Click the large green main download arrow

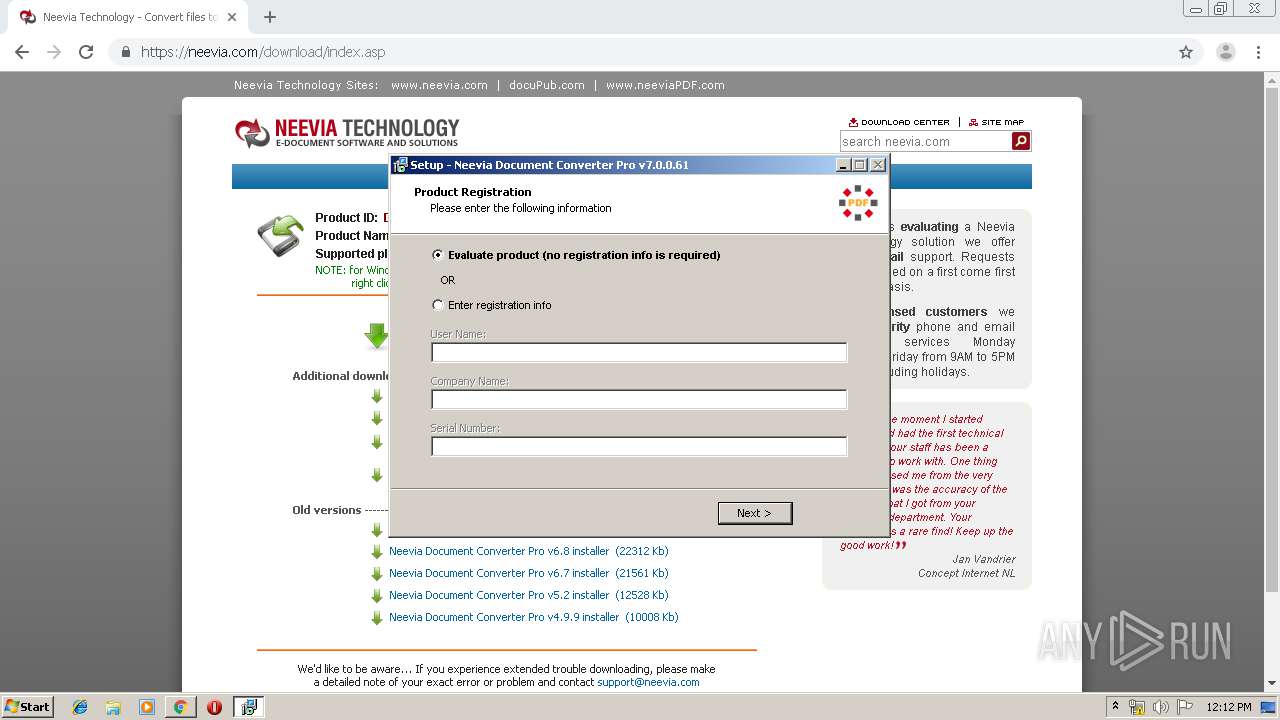(x=377, y=336)
